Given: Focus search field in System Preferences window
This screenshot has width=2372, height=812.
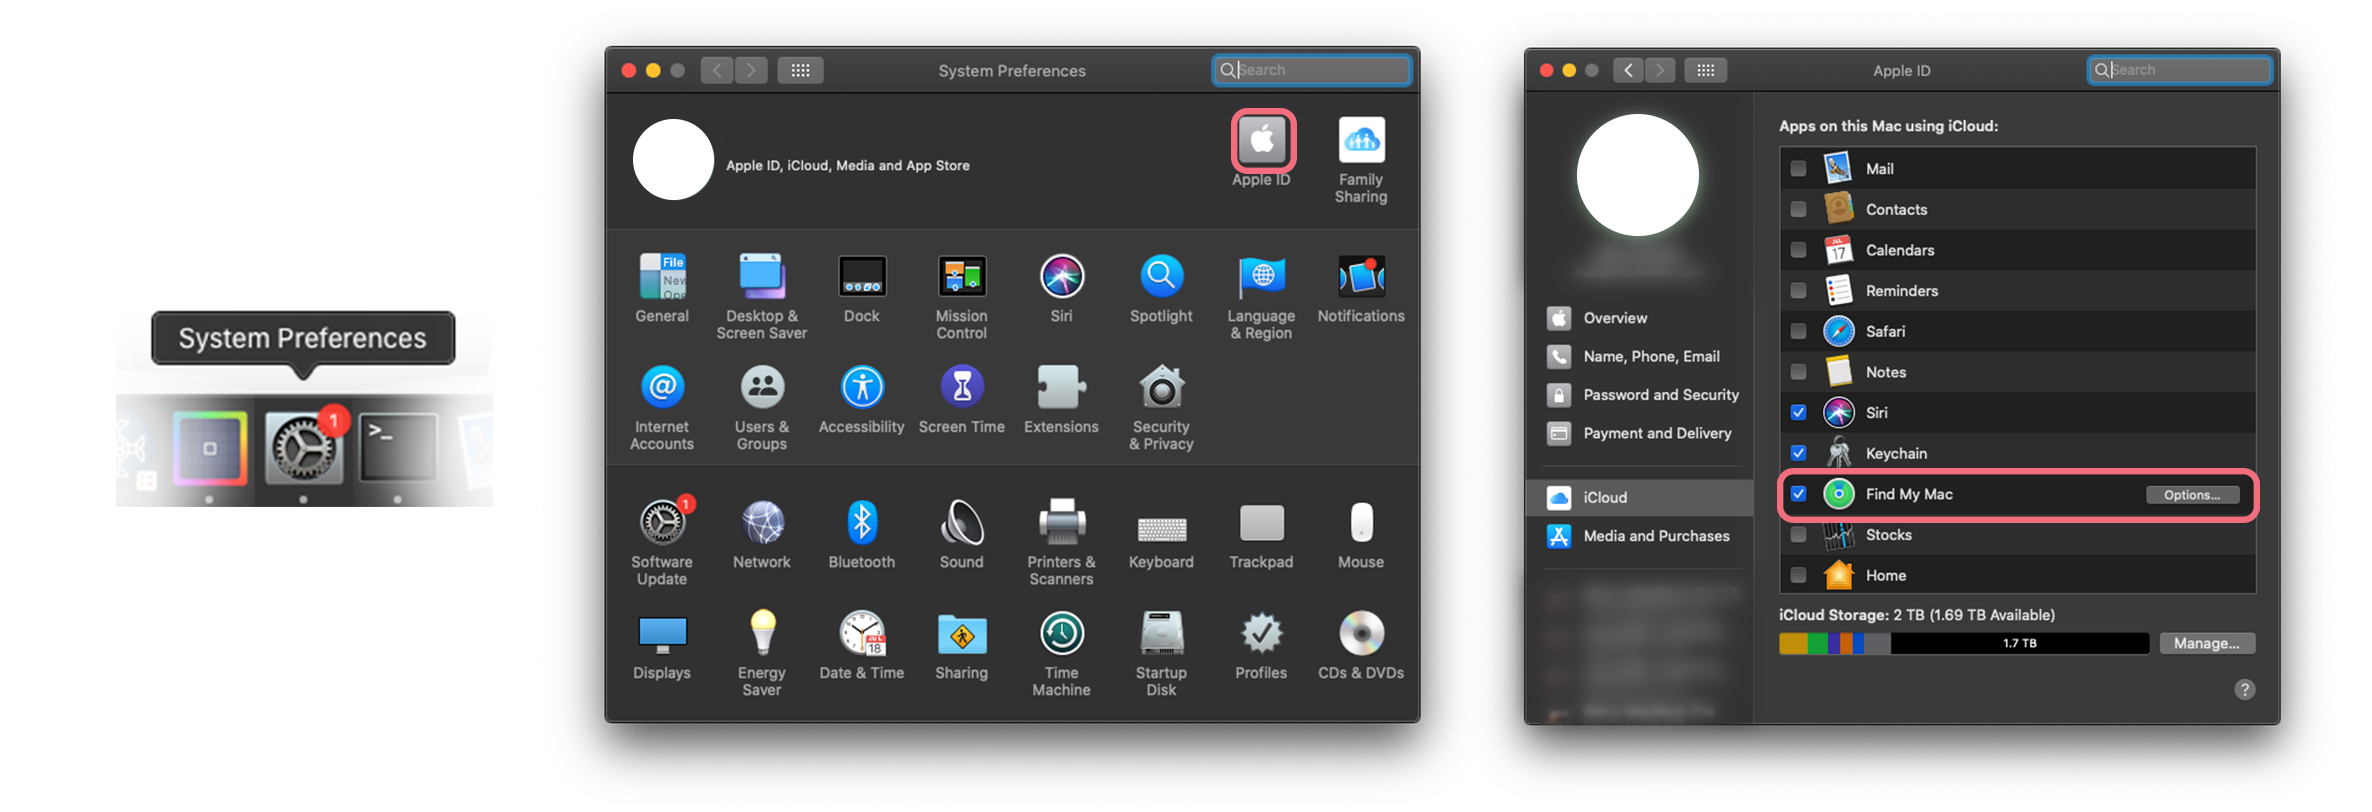Looking at the screenshot, I should [x=1312, y=70].
